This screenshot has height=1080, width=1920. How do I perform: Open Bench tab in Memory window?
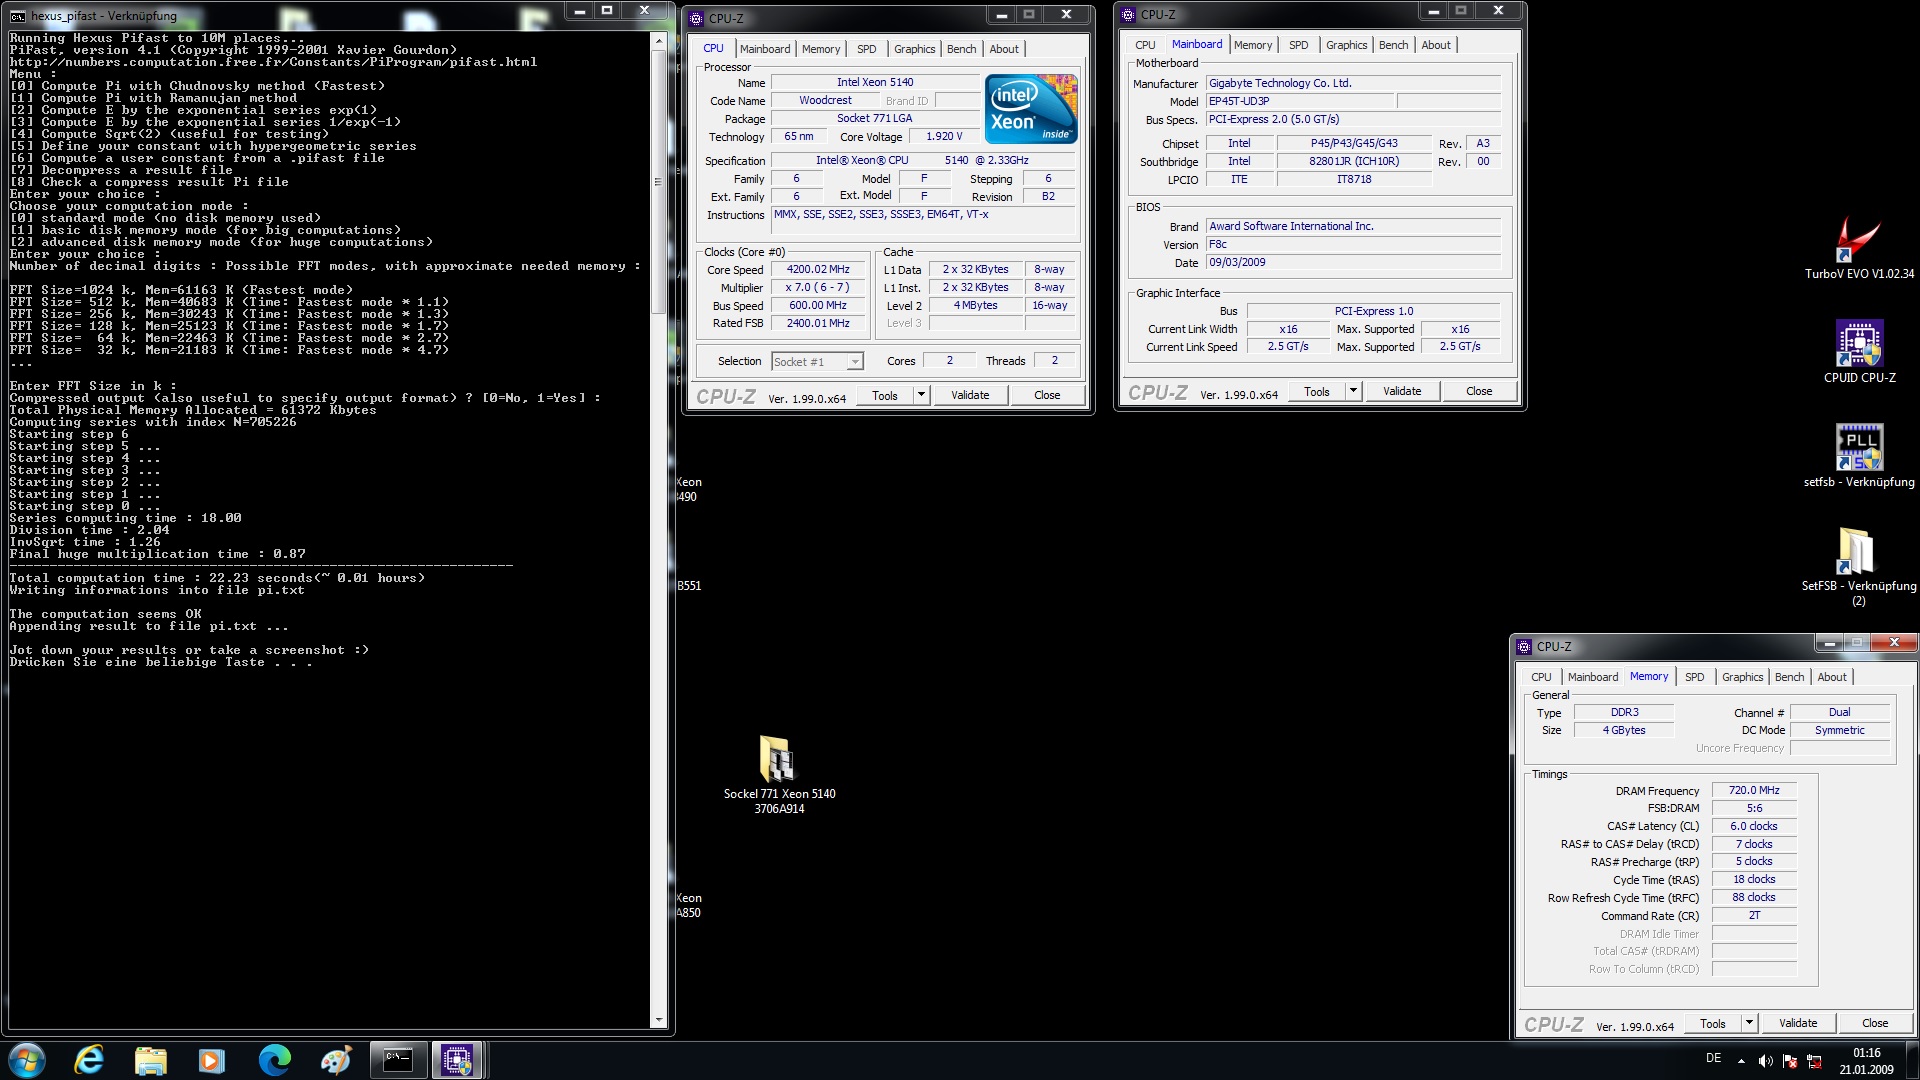1789,677
